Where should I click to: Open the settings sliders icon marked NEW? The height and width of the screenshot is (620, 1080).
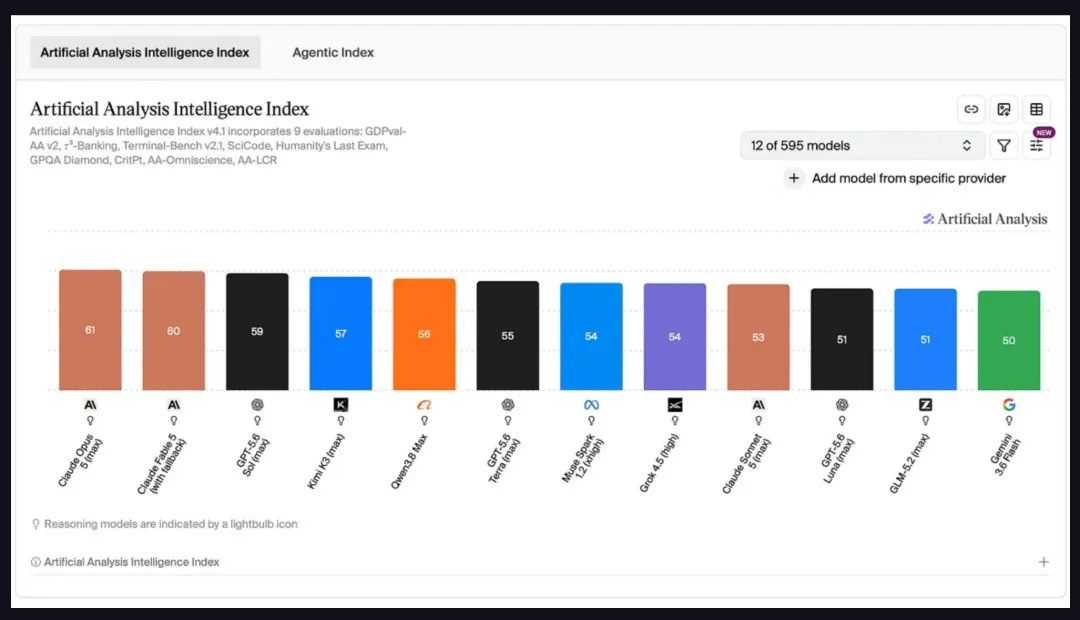[1036, 145]
